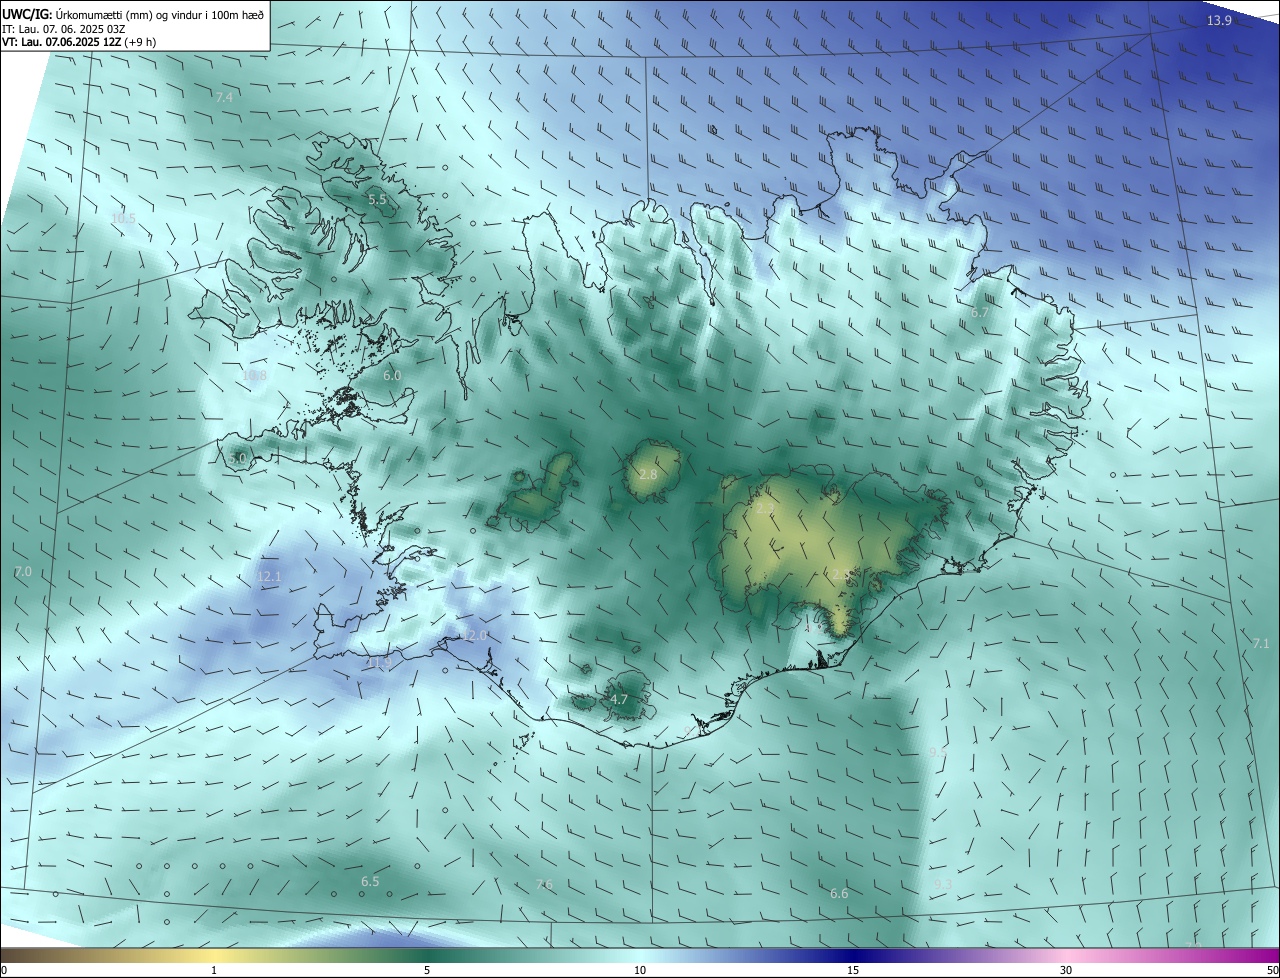The image size is (1280, 978).
Task: Click the 6.0 value label
Action: click(x=392, y=375)
